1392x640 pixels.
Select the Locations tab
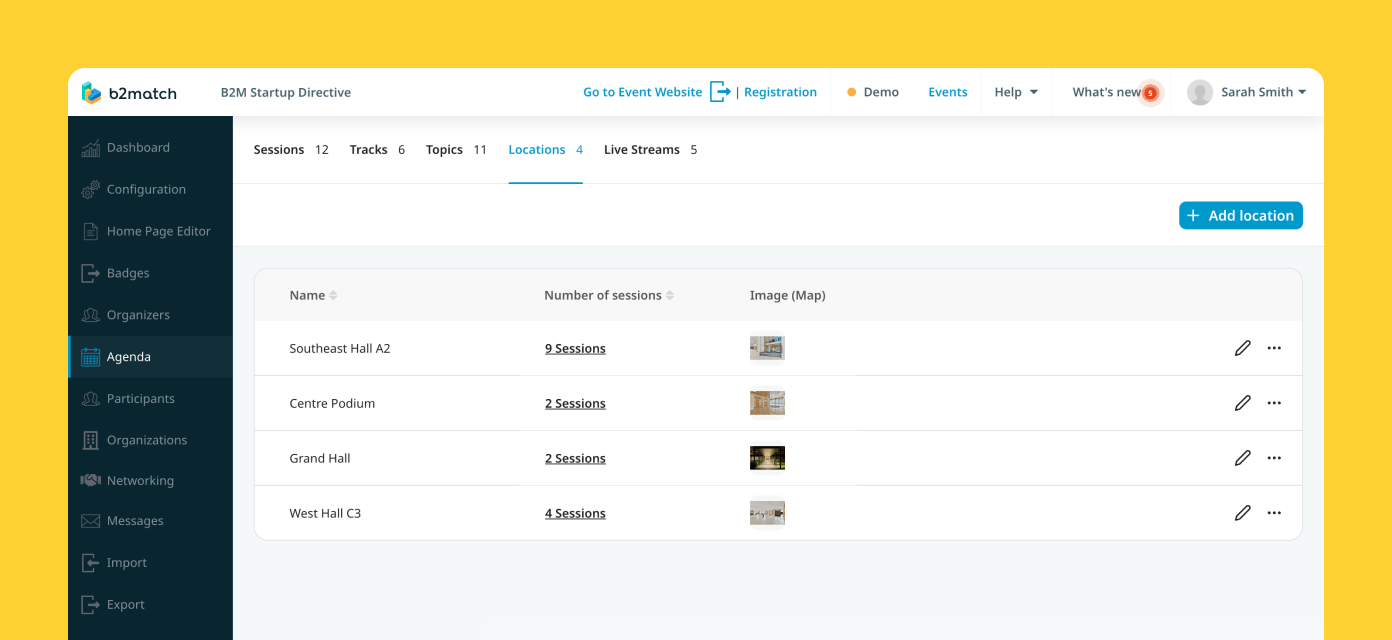[546, 150]
